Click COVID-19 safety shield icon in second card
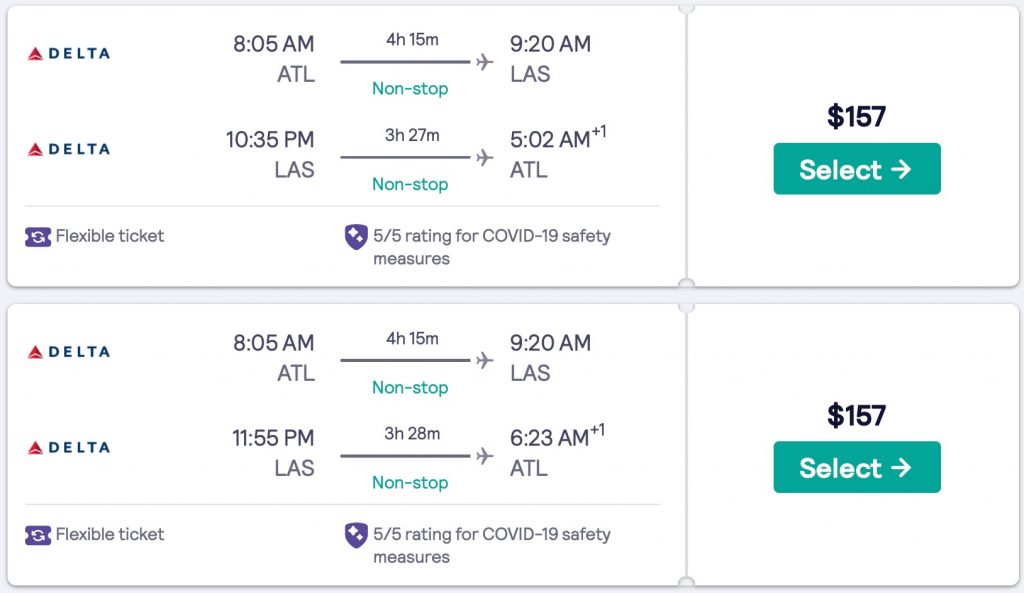Screen dimensions: 1024x593 pos(356,535)
